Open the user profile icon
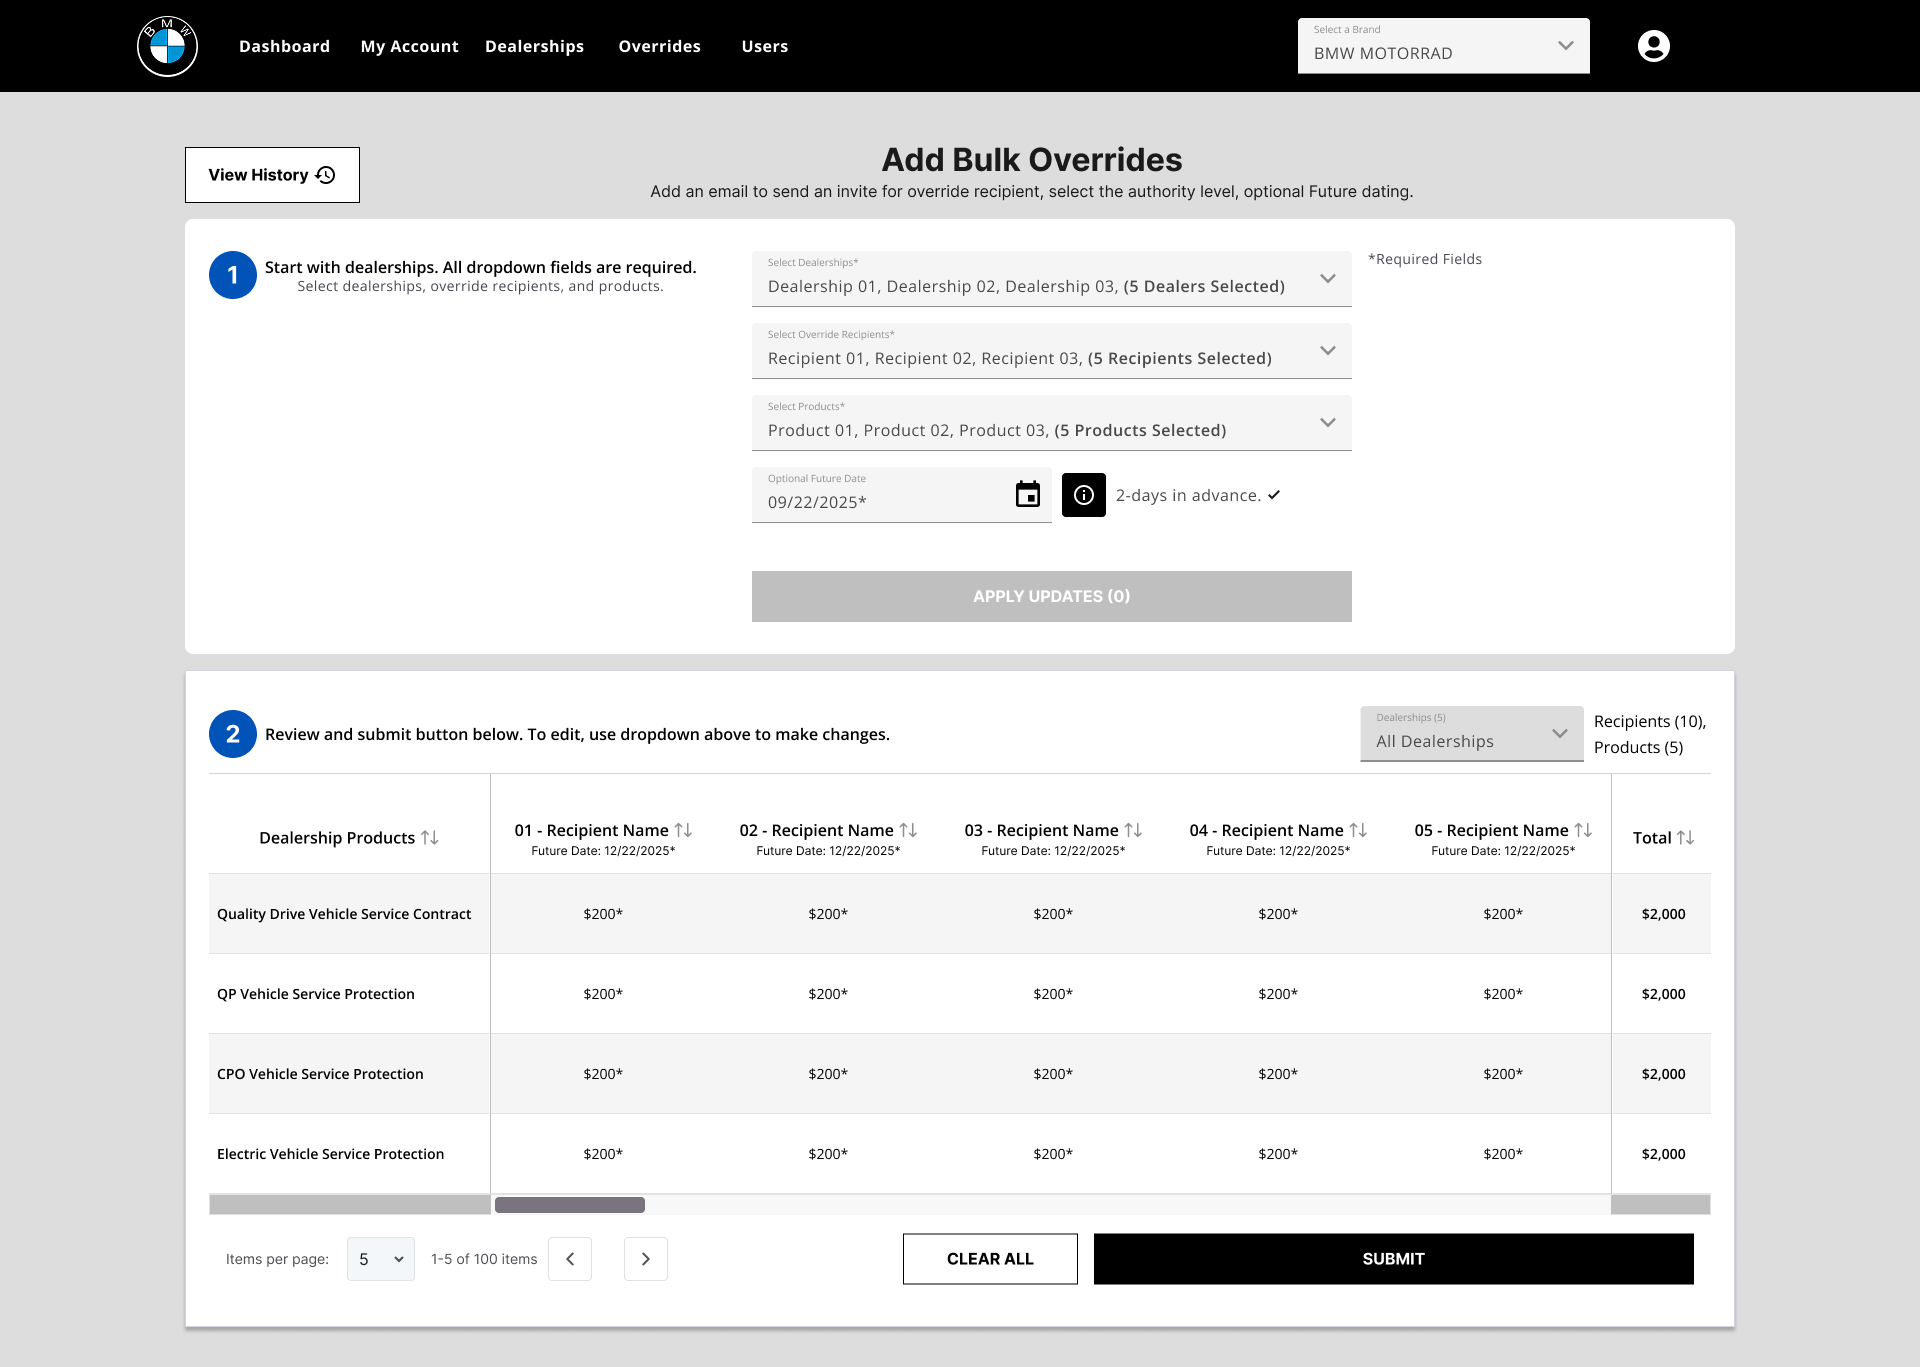Screen dimensions: 1920x1367 (1653, 46)
